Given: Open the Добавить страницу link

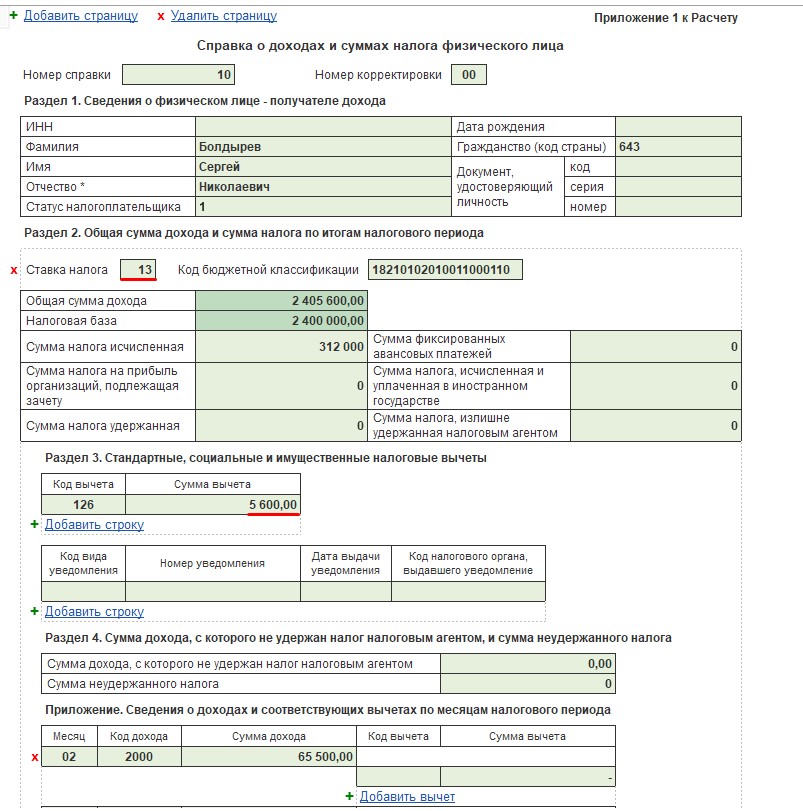Looking at the screenshot, I should coord(81,16).
